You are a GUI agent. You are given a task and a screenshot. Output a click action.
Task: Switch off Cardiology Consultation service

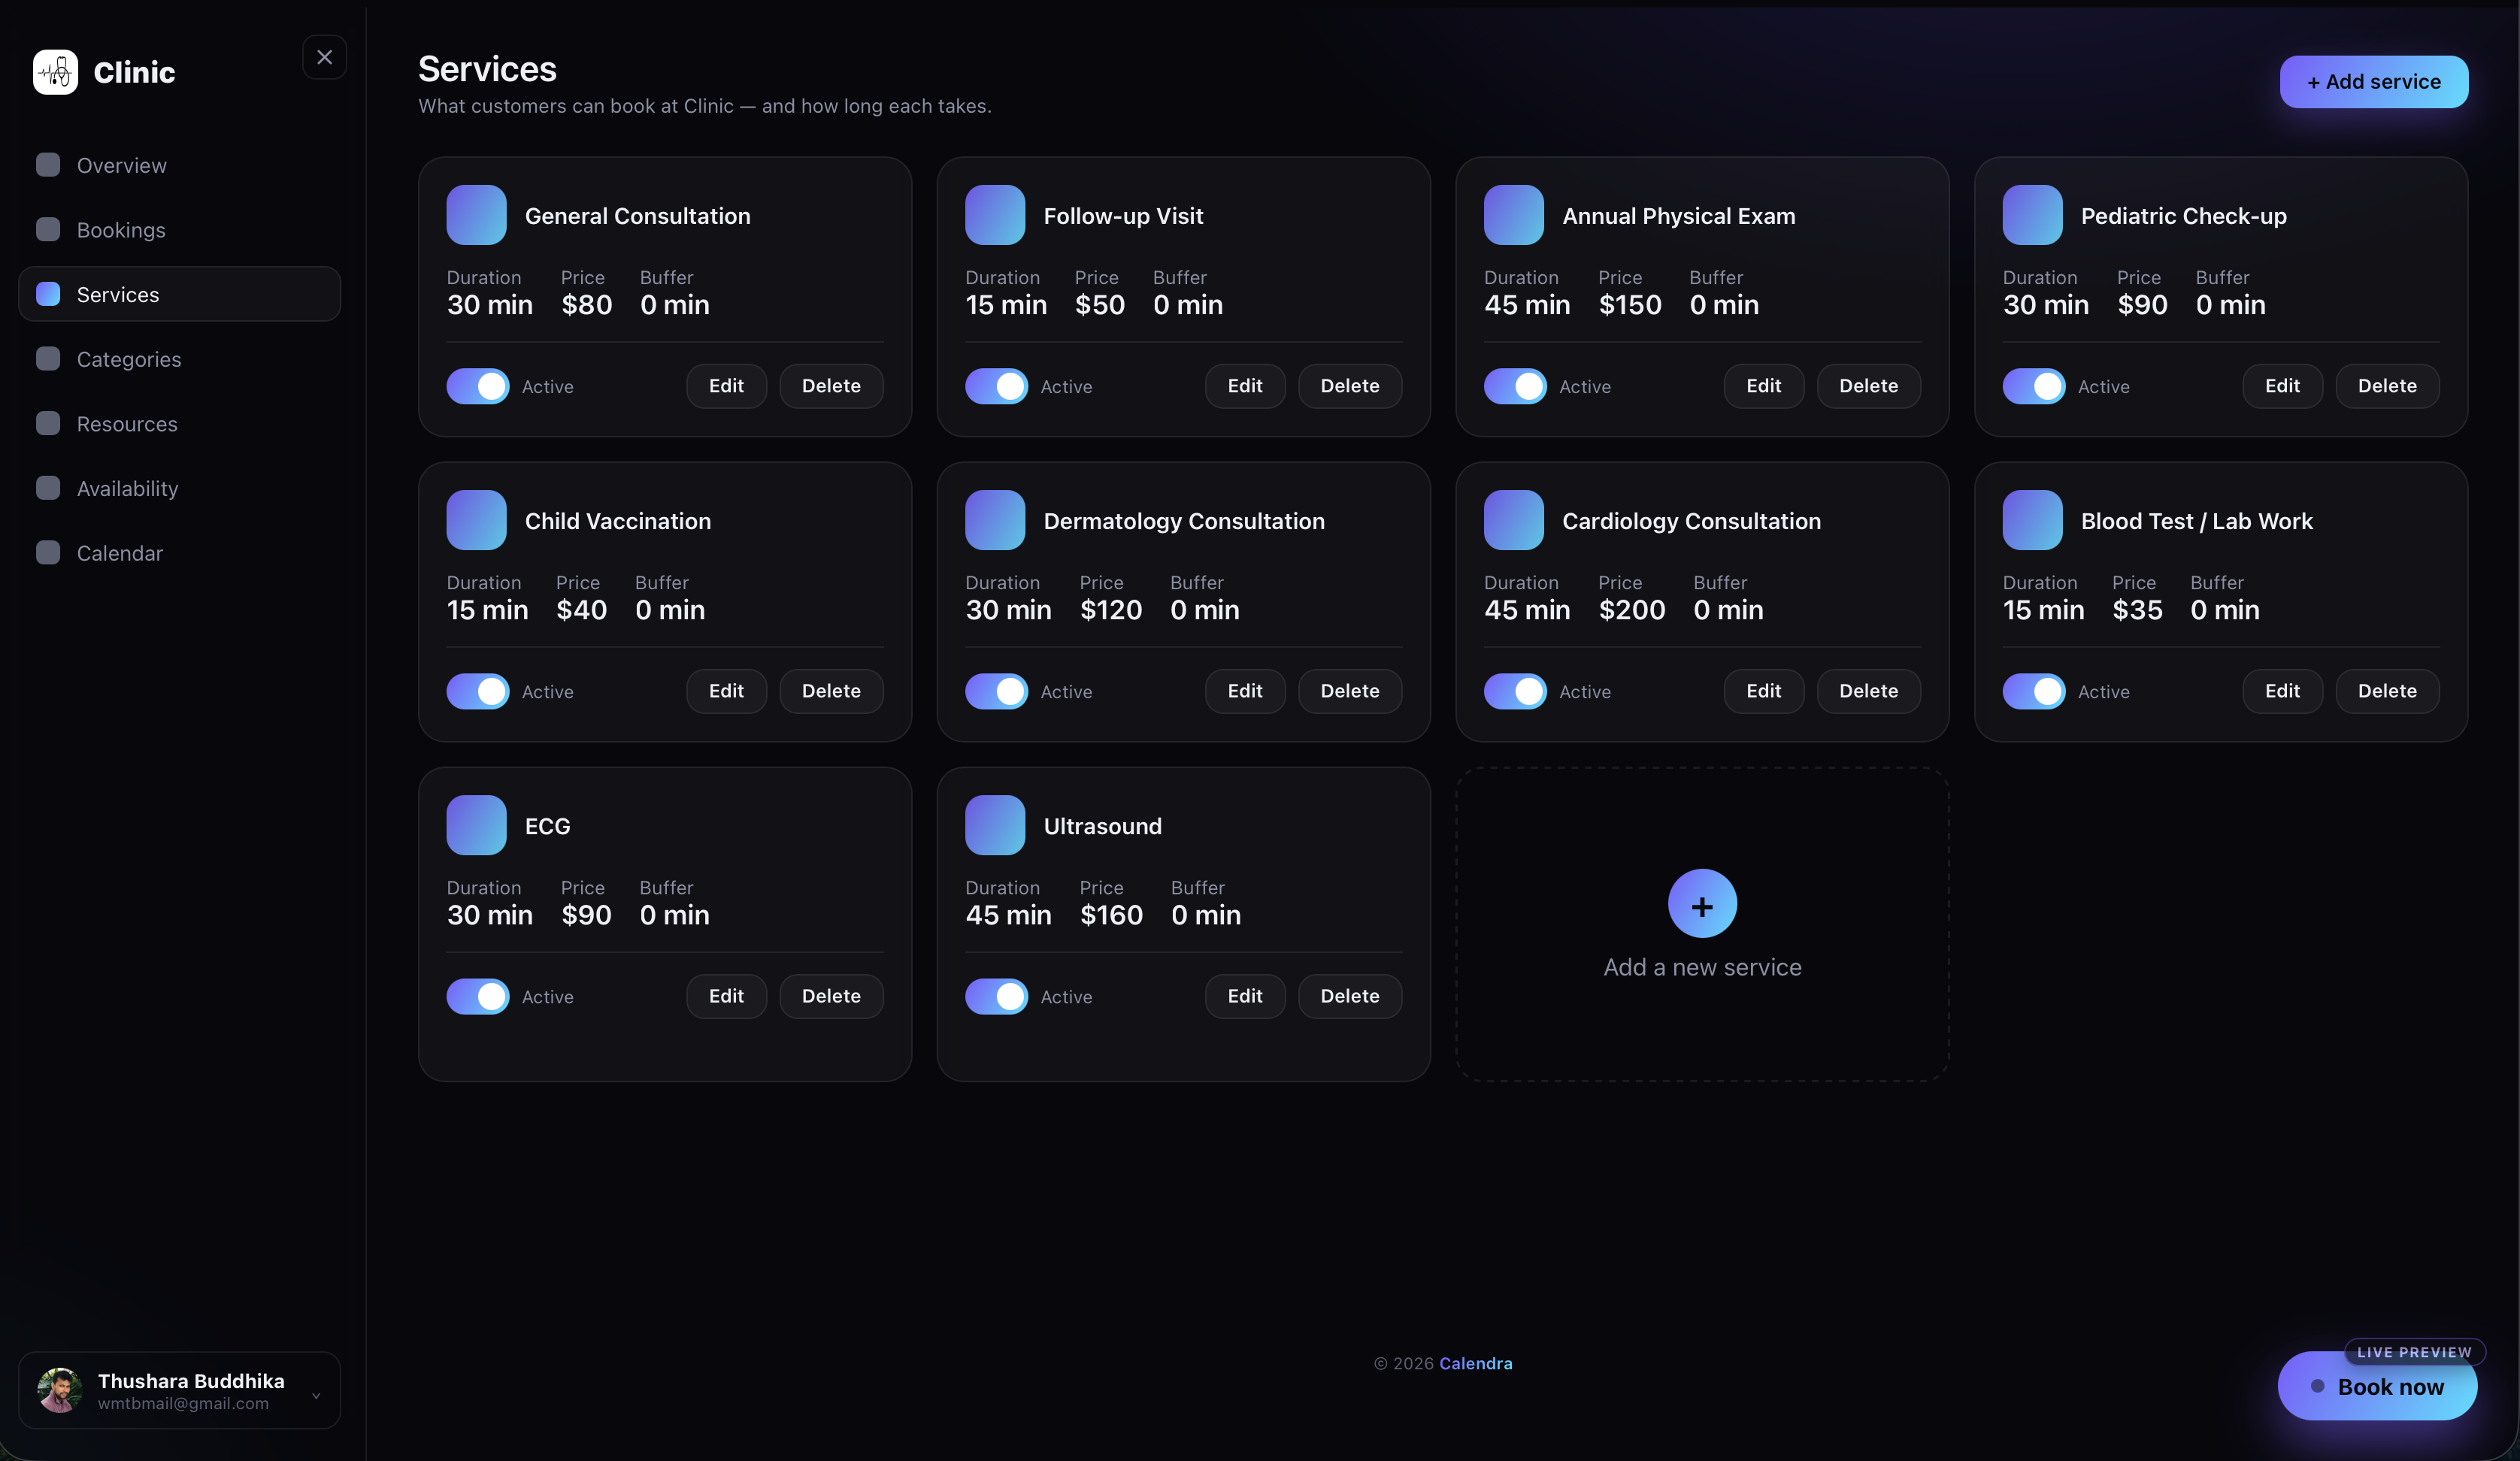1515,691
